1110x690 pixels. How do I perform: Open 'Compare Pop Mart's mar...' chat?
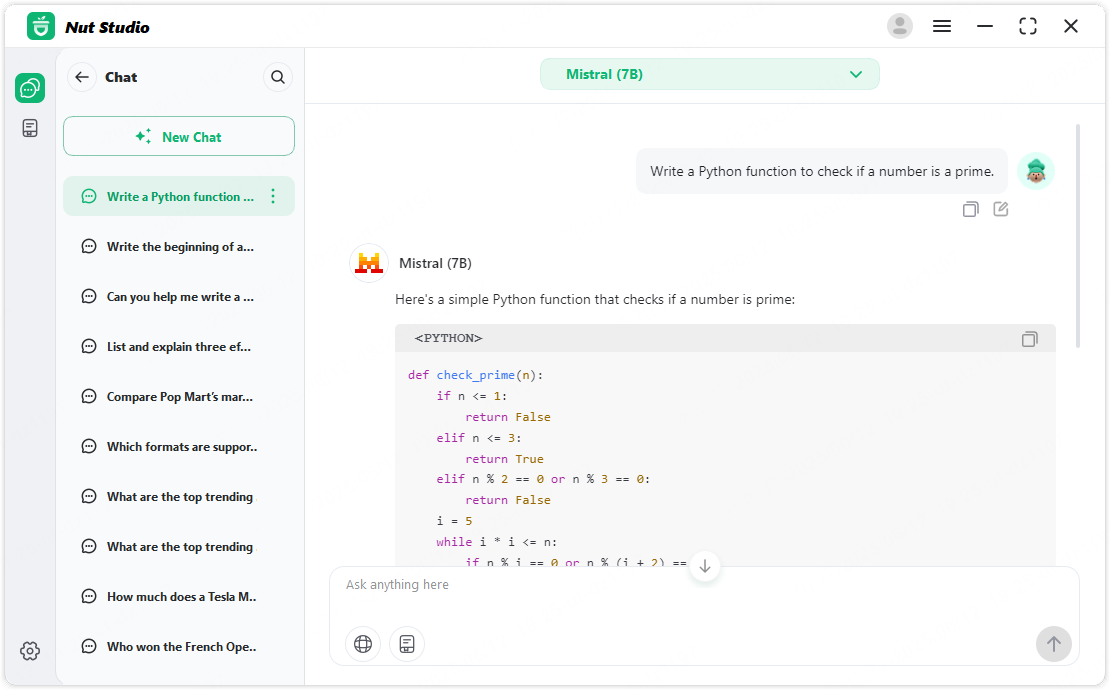point(179,396)
